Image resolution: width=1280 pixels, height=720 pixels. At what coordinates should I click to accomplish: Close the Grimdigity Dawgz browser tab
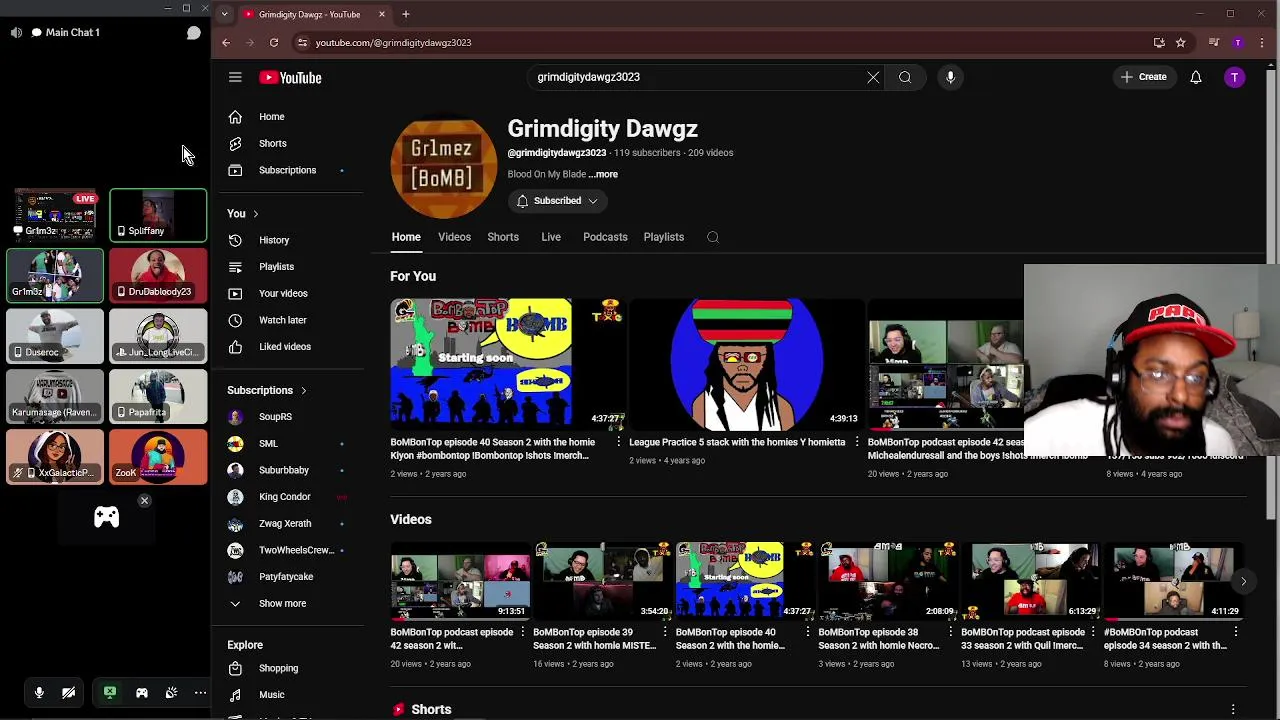coord(381,14)
